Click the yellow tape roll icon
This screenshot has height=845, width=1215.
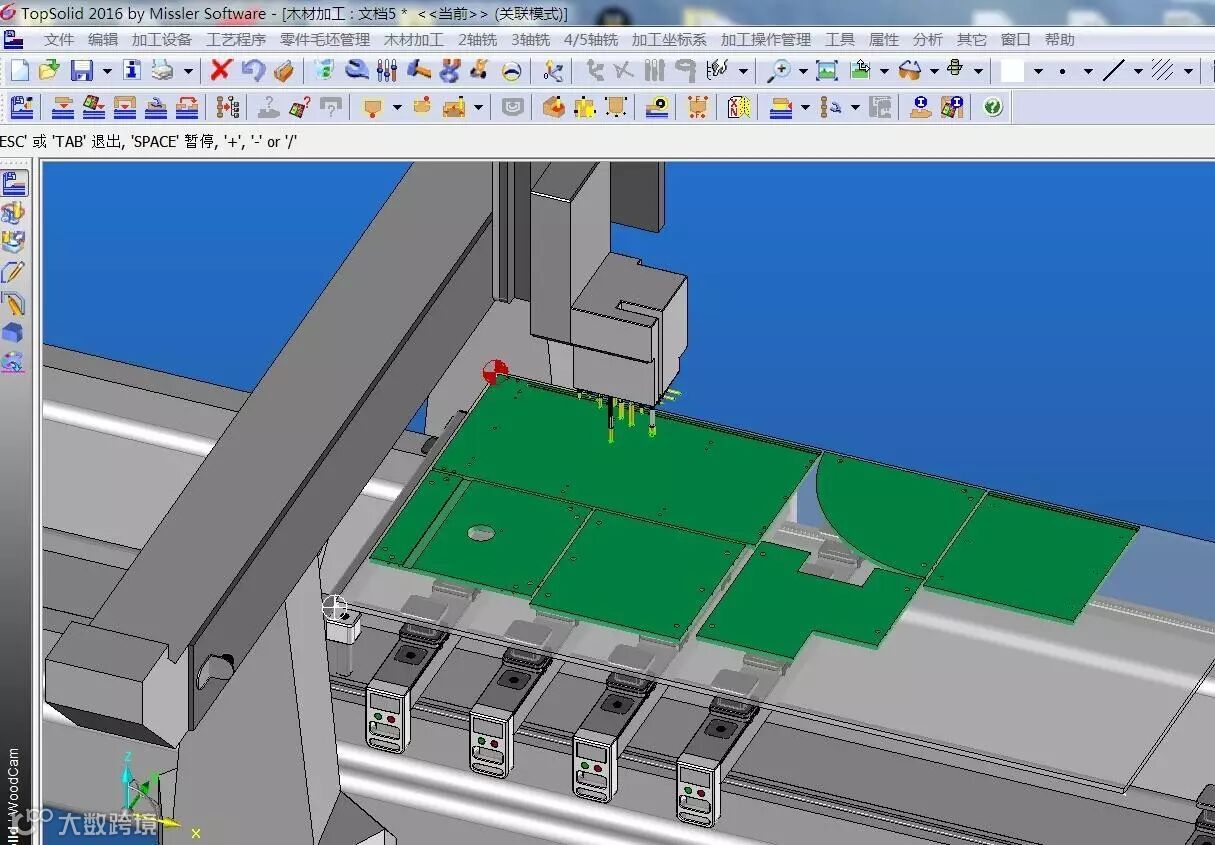(x=657, y=107)
